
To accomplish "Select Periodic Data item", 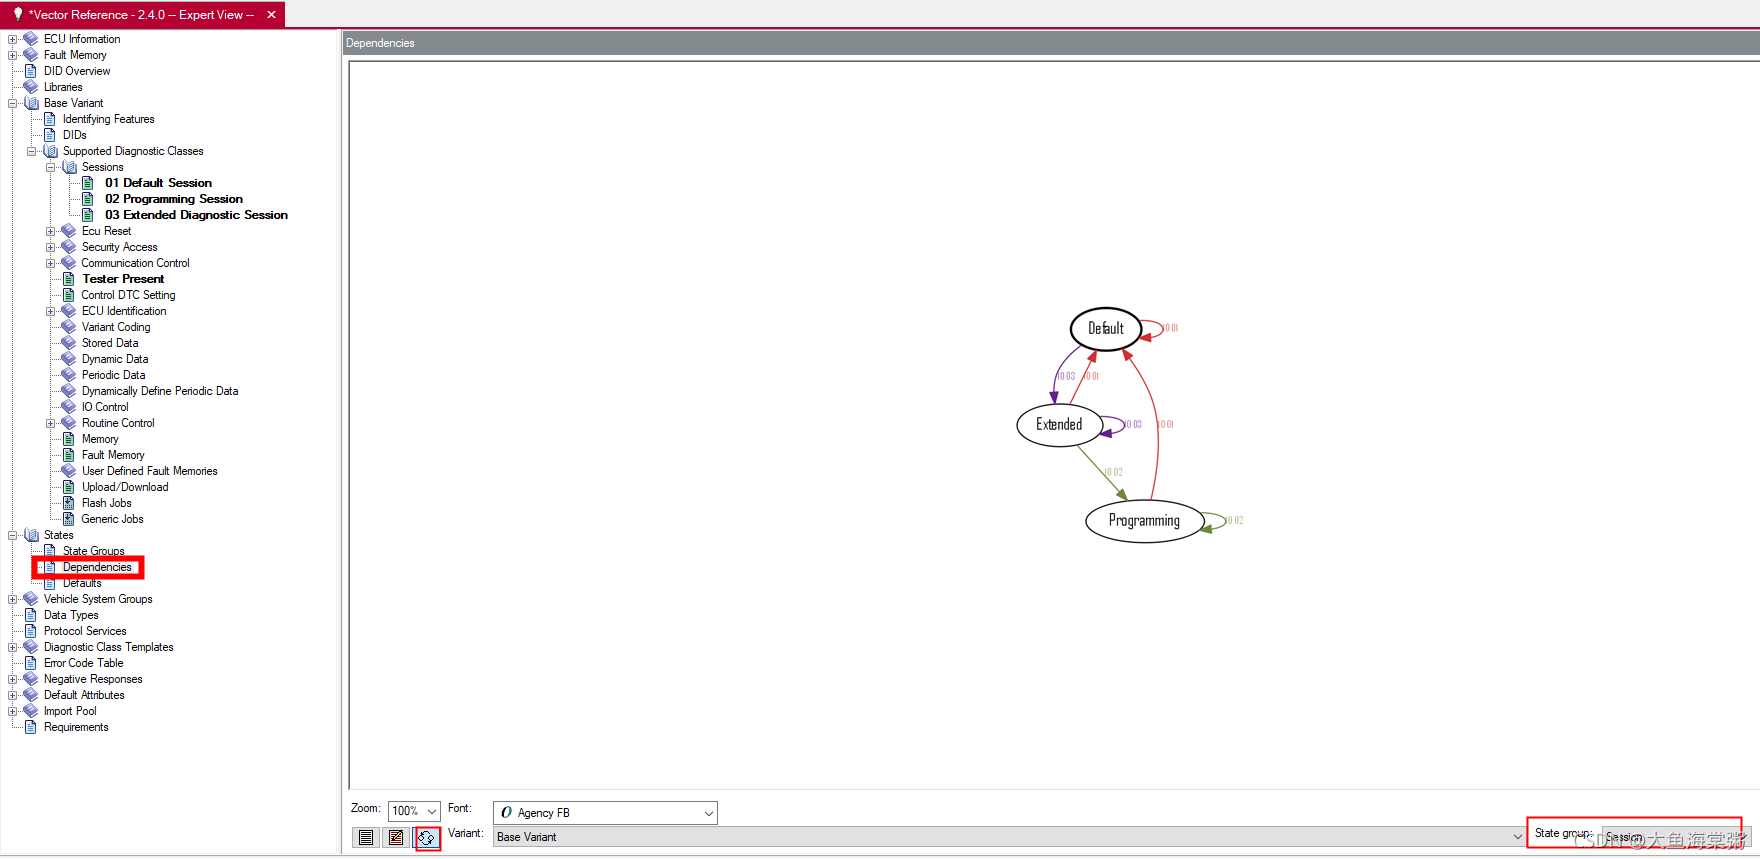I will tap(113, 375).
